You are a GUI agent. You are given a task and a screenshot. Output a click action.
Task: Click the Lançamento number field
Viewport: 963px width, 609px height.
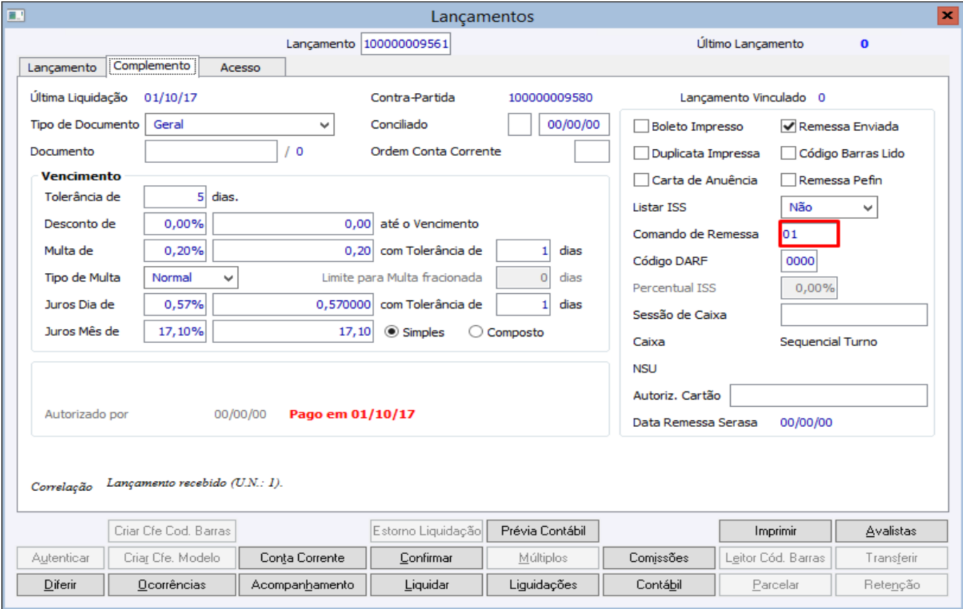(406, 44)
